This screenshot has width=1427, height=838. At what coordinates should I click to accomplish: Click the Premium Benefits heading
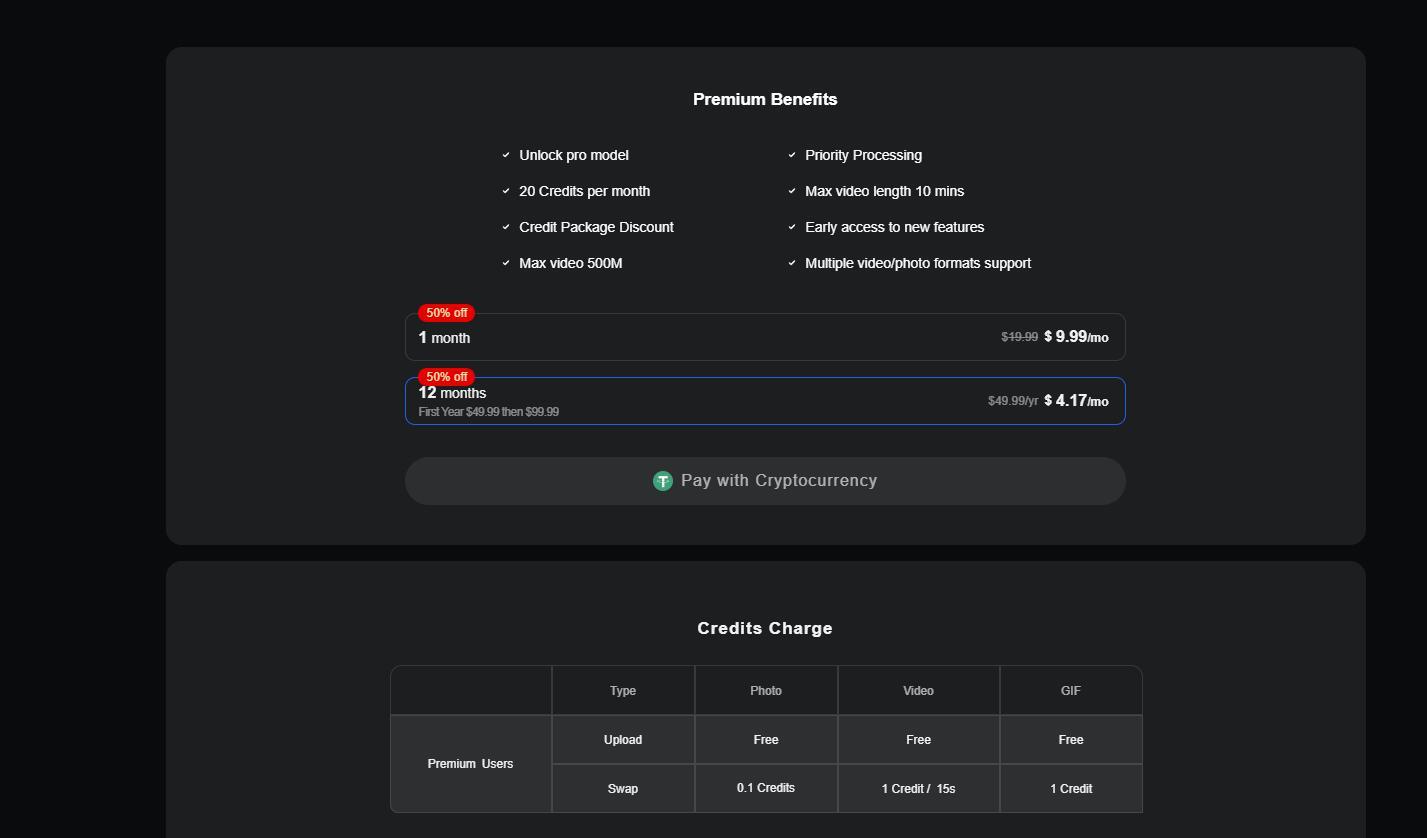[765, 99]
